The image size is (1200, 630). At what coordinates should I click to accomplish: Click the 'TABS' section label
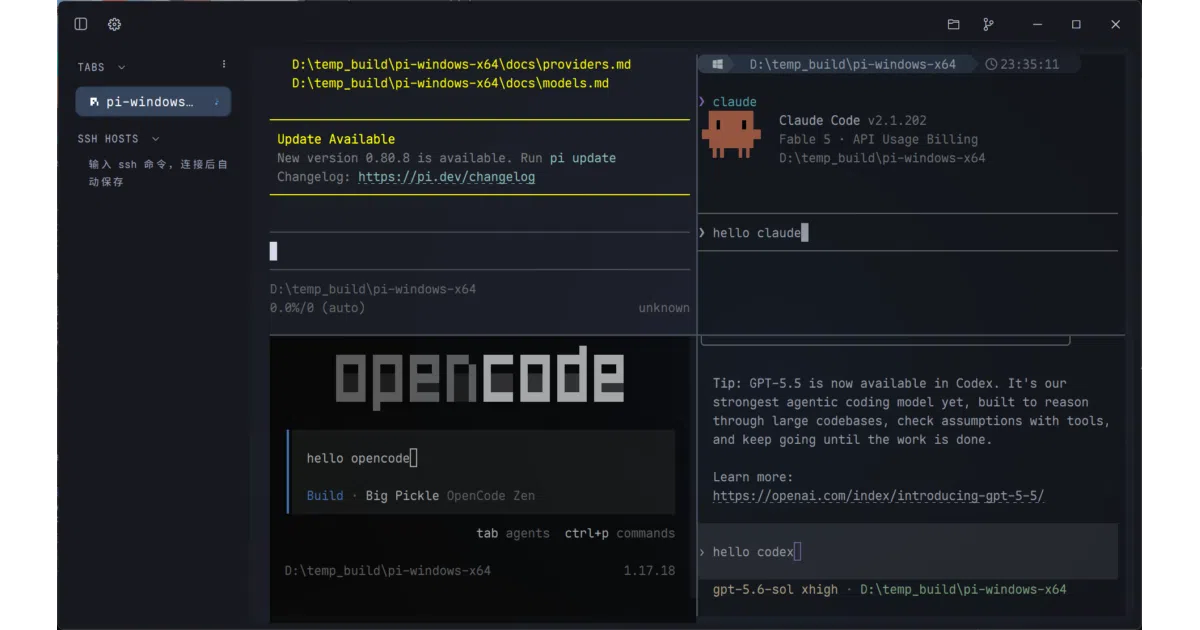click(x=91, y=67)
